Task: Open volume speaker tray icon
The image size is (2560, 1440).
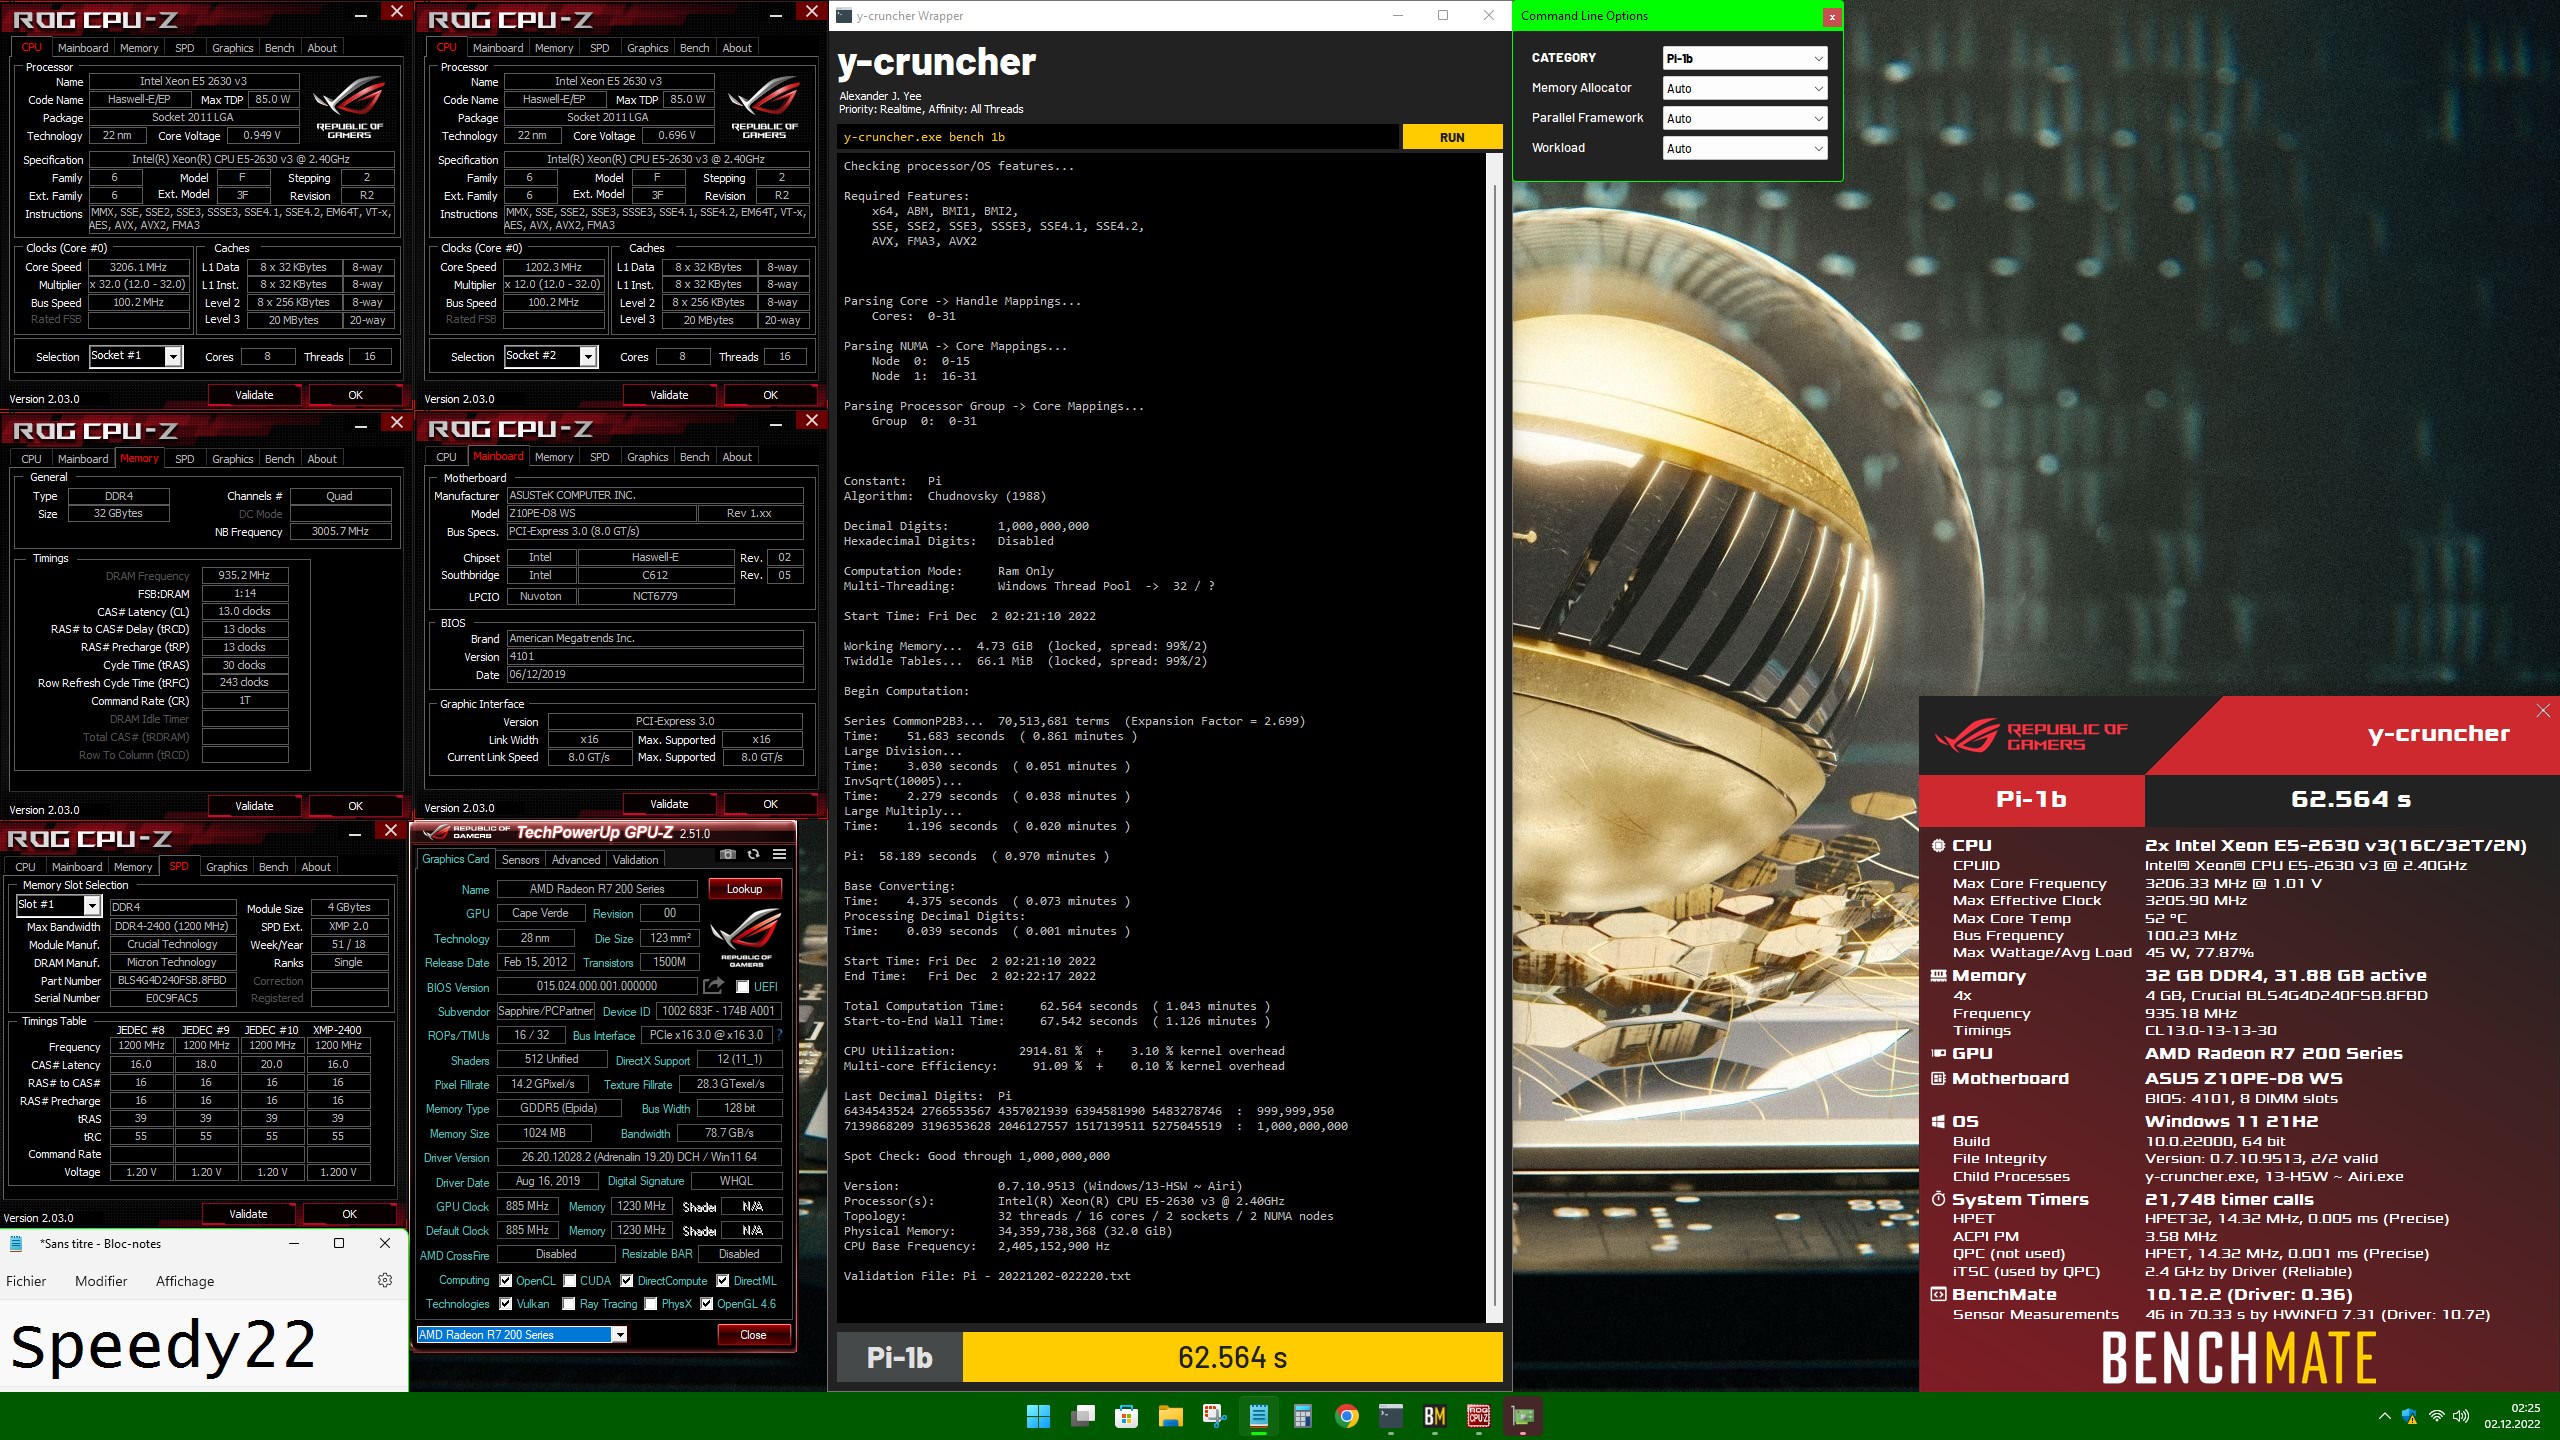Action: 2461,1416
